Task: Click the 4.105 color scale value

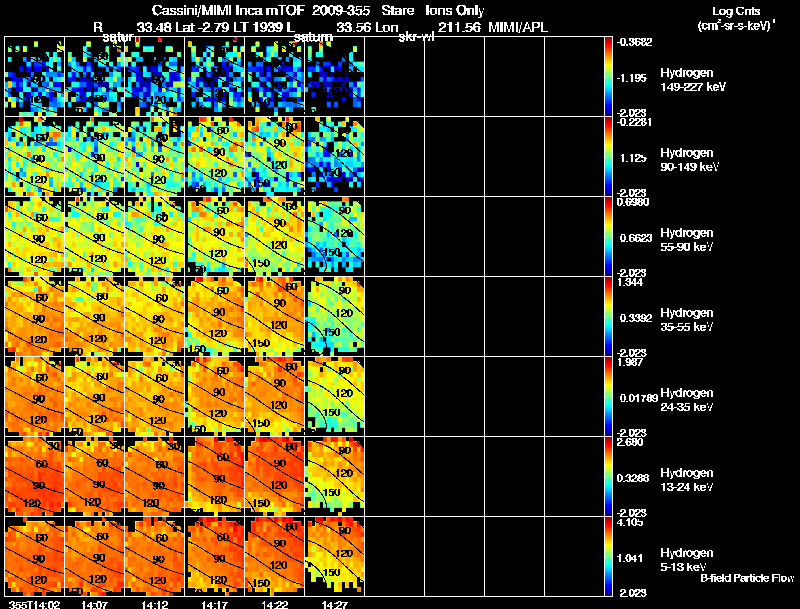Action: click(x=630, y=522)
